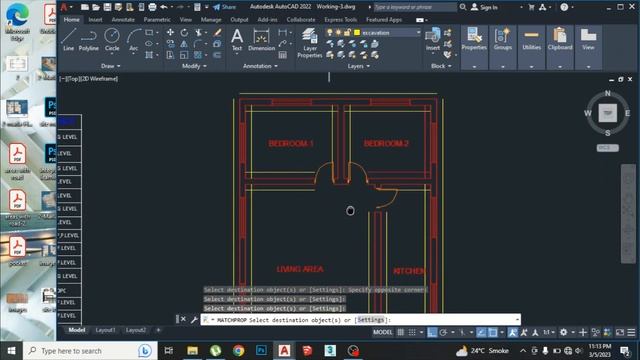This screenshot has width=640, height=360.
Task: Select the Arc tool
Action: click(x=133, y=40)
